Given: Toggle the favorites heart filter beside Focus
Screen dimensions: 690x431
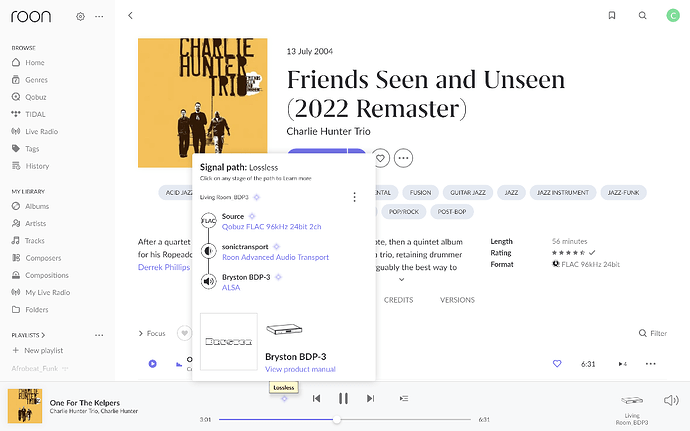Looking at the screenshot, I should 184,333.
